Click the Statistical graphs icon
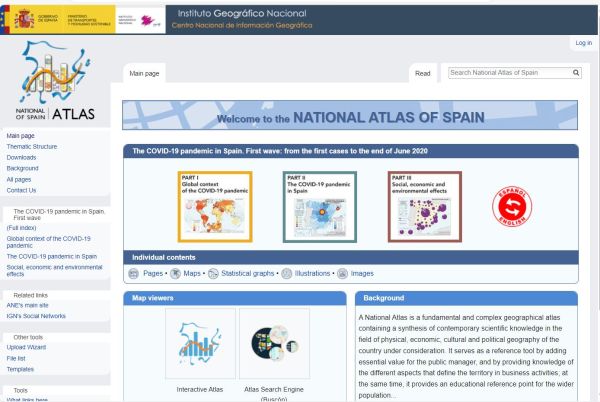600x402 pixels. (x=213, y=273)
